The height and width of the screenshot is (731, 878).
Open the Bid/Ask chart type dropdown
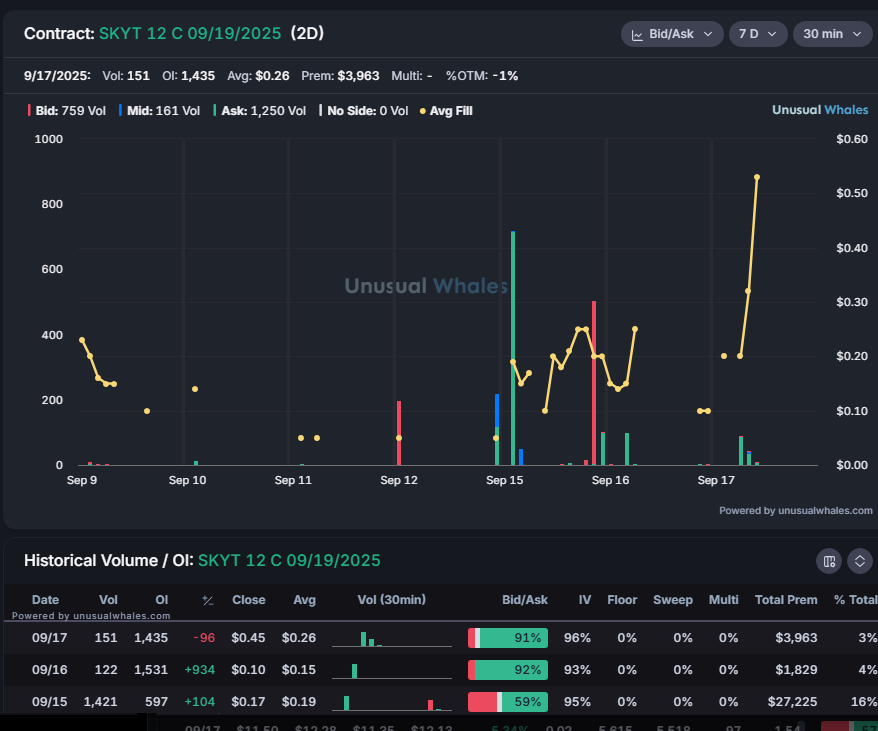[672, 34]
